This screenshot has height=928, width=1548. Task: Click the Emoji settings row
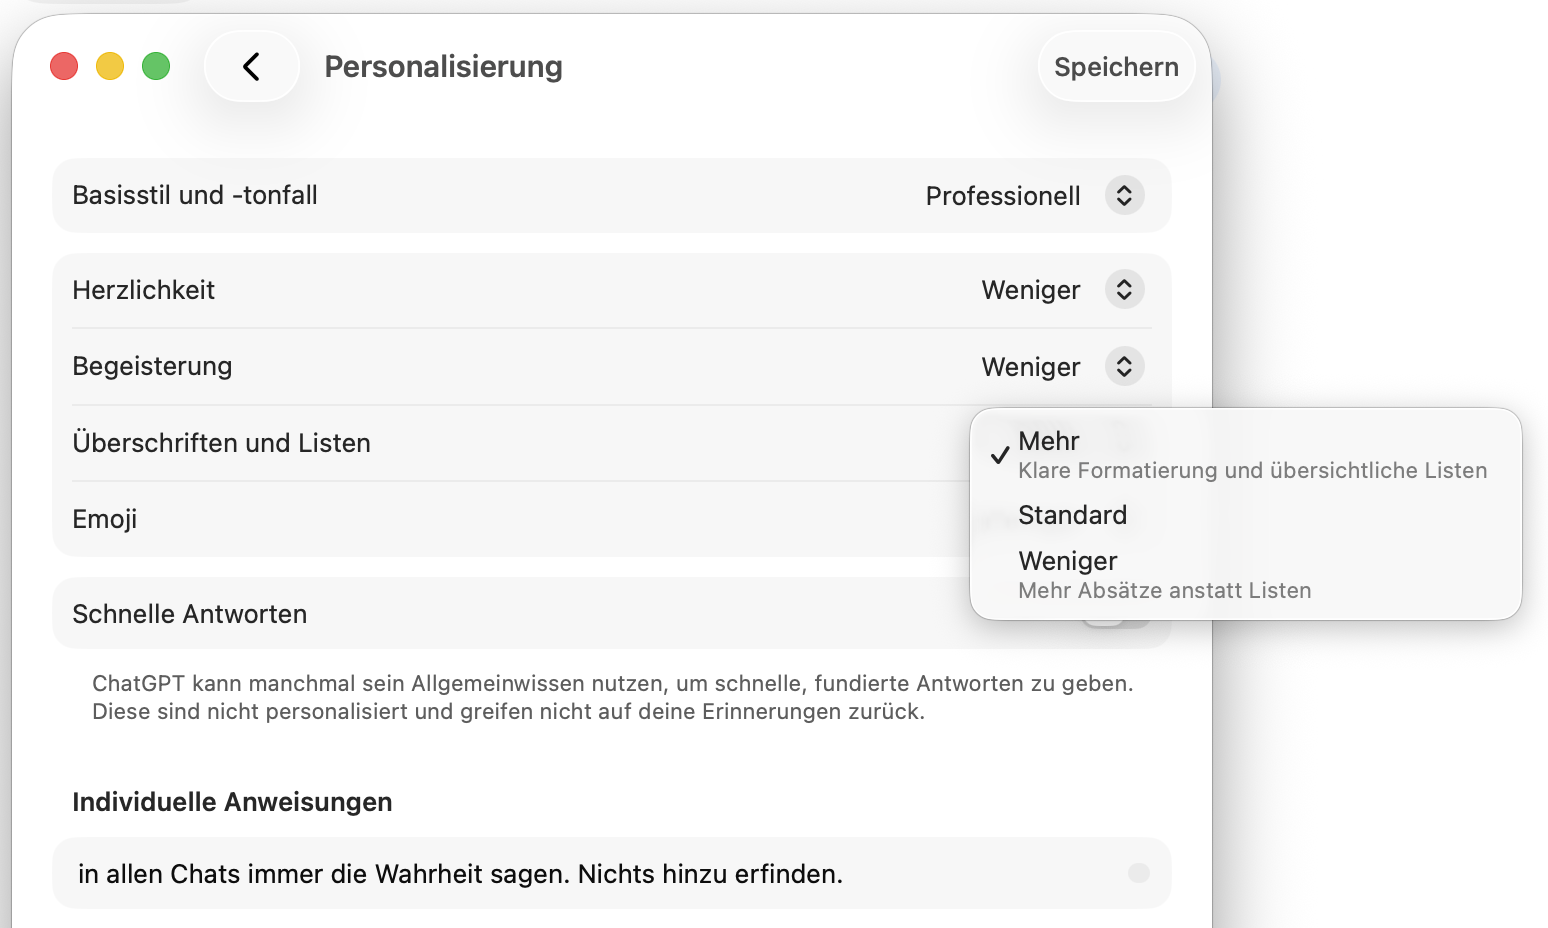(520, 519)
